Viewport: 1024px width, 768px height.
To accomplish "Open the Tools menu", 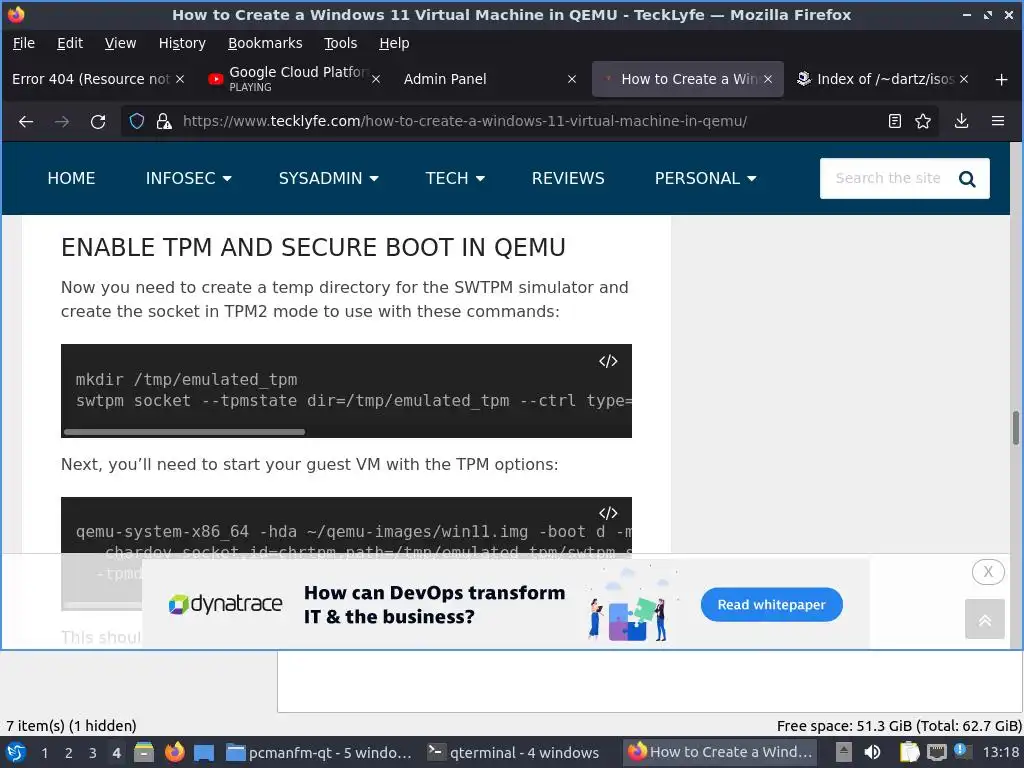I will tap(340, 43).
